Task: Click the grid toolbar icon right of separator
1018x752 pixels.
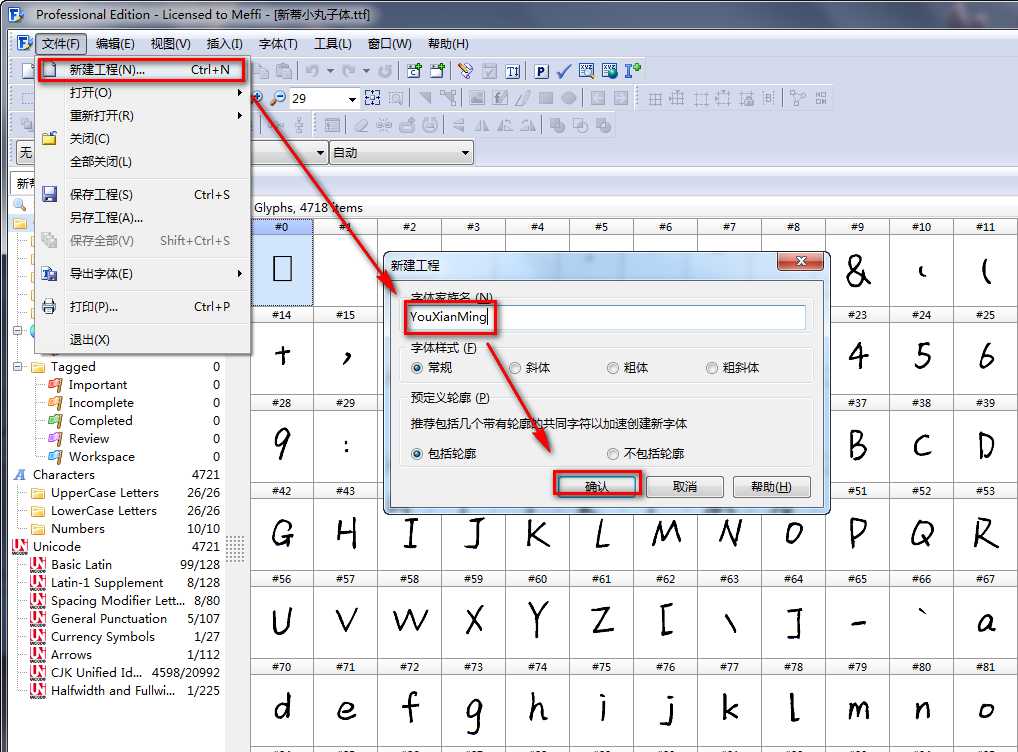Action: click(655, 98)
